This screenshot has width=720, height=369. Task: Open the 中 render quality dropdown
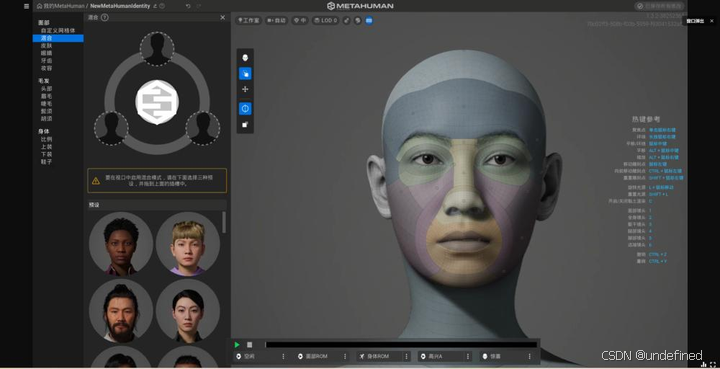tap(300, 21)
